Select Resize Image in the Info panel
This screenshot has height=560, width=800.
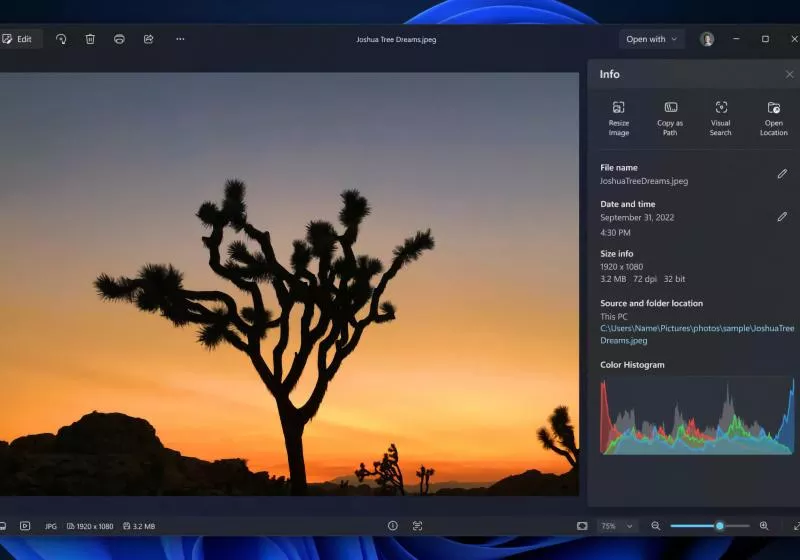(x=618, y=118)
